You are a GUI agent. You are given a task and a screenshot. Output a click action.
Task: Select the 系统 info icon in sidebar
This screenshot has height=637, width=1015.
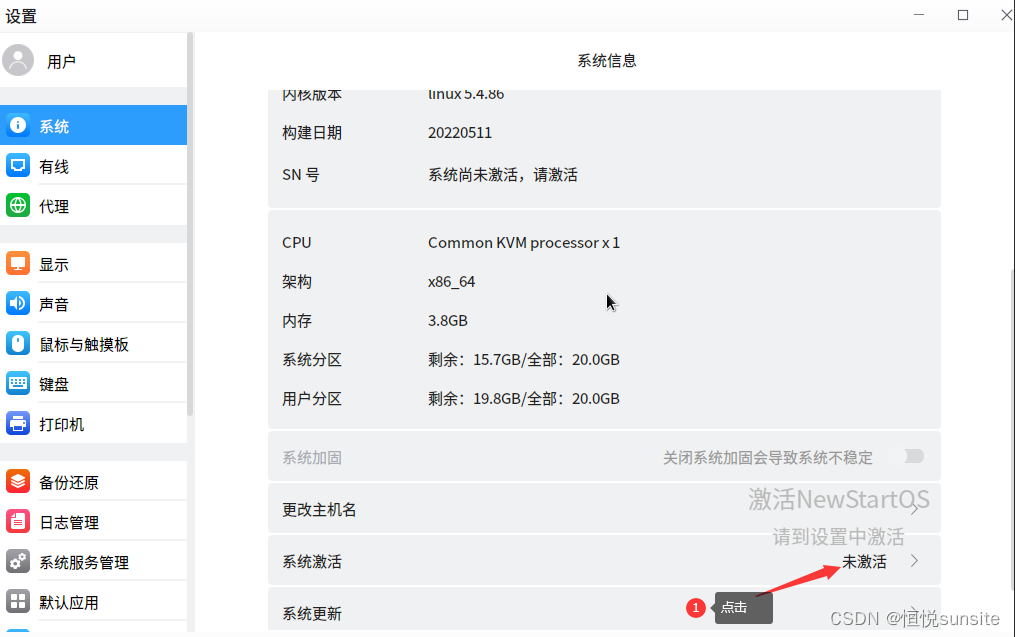tap(18, 125)
